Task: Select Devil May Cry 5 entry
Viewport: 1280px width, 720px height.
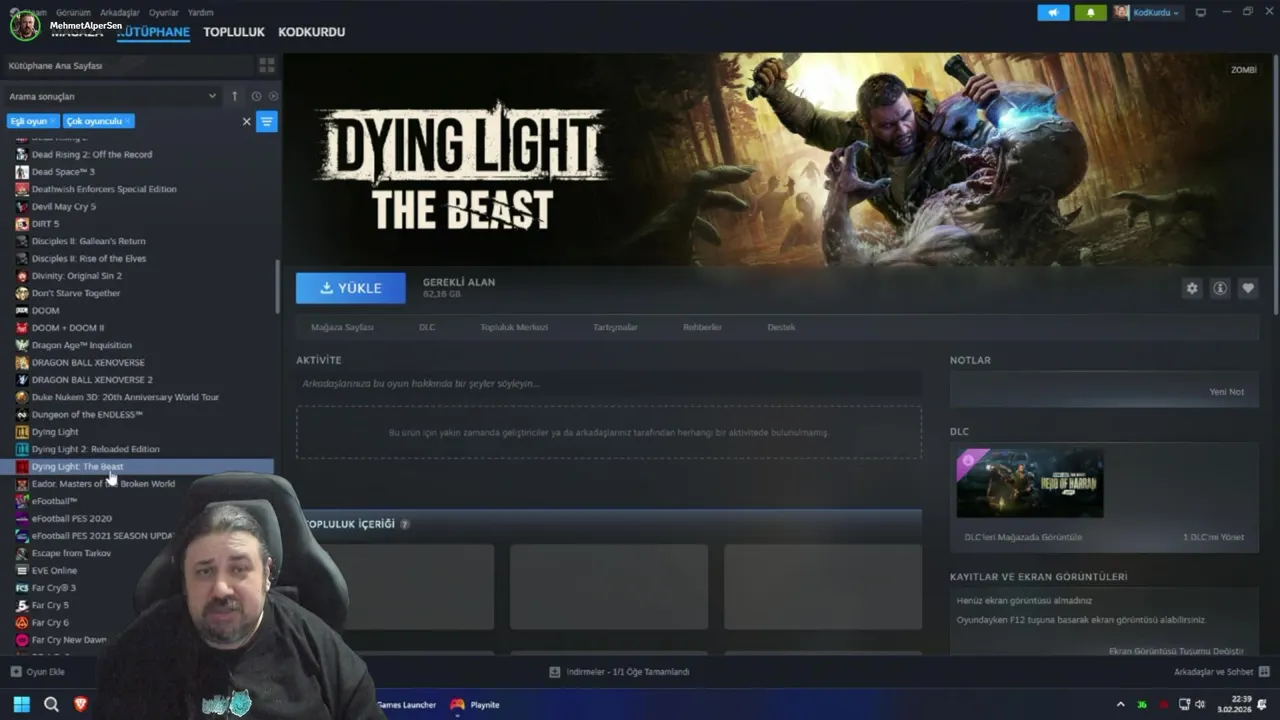Action: pyautogui.click(x=64, y=206)
